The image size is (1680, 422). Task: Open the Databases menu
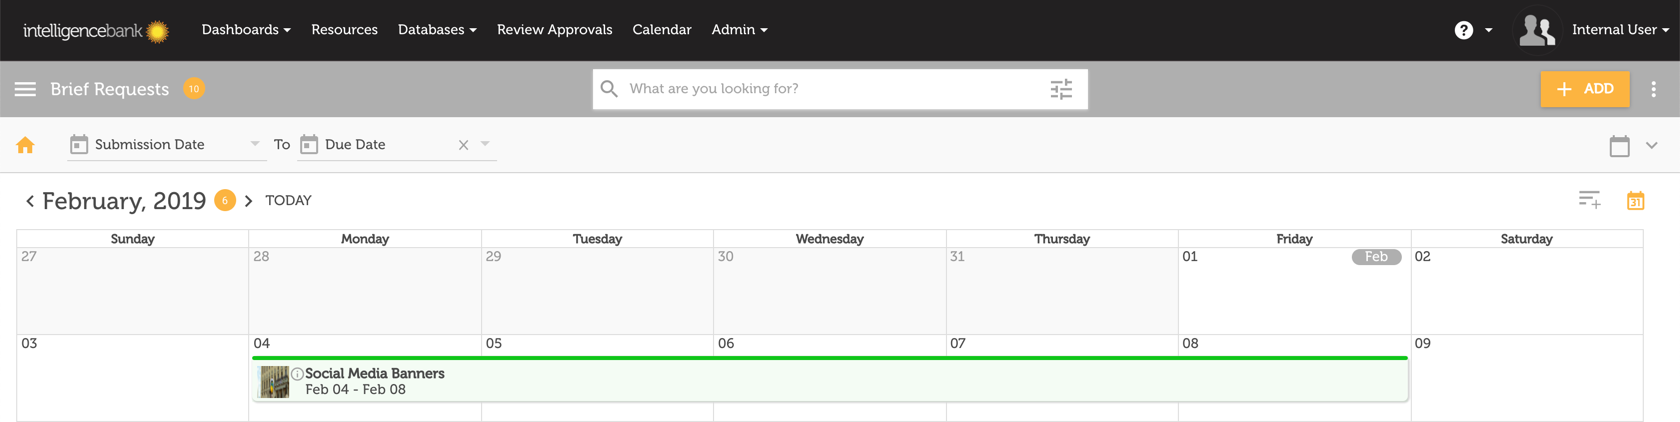[436, 30]
